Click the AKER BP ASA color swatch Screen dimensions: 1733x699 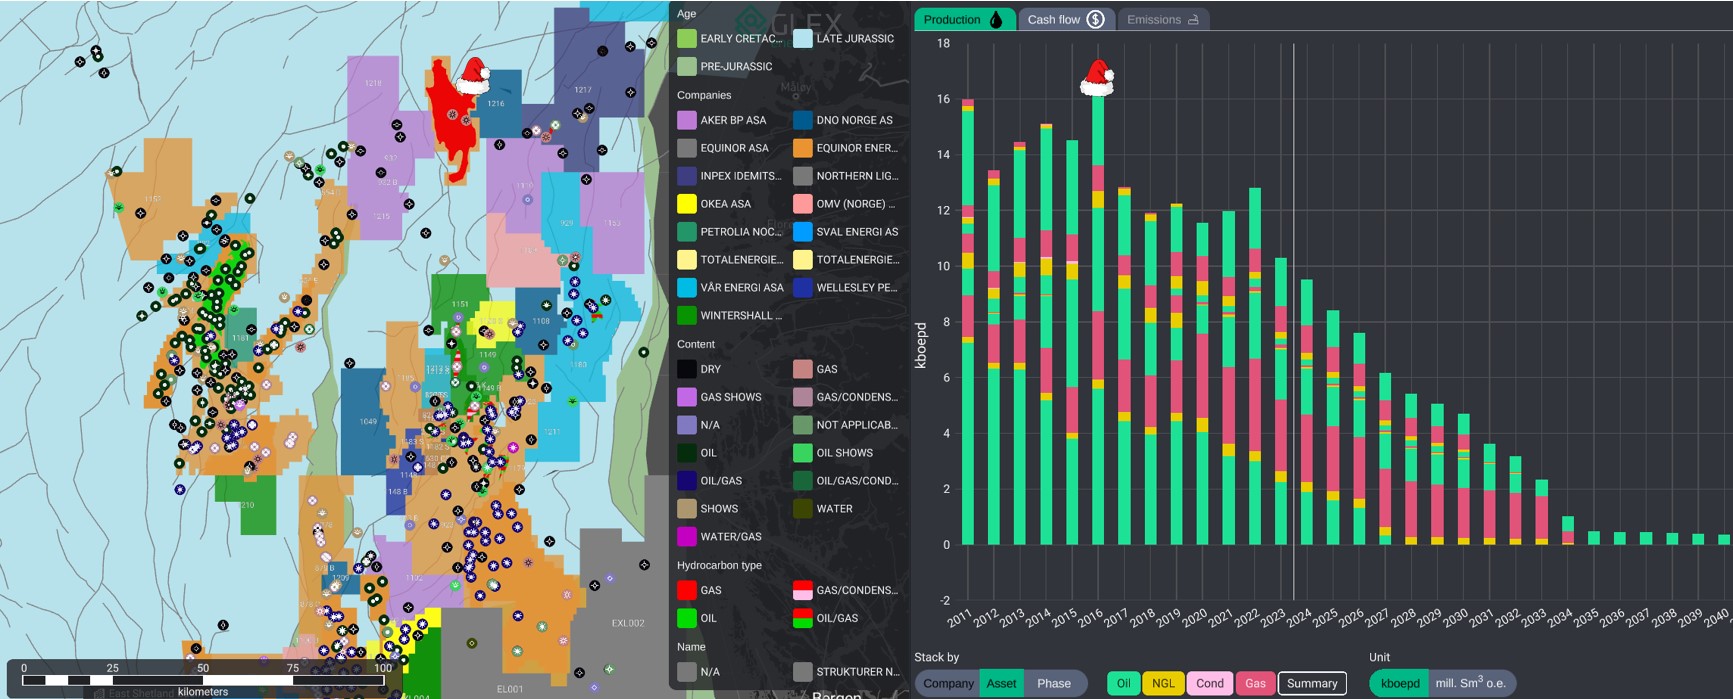[x=687, y=120]
